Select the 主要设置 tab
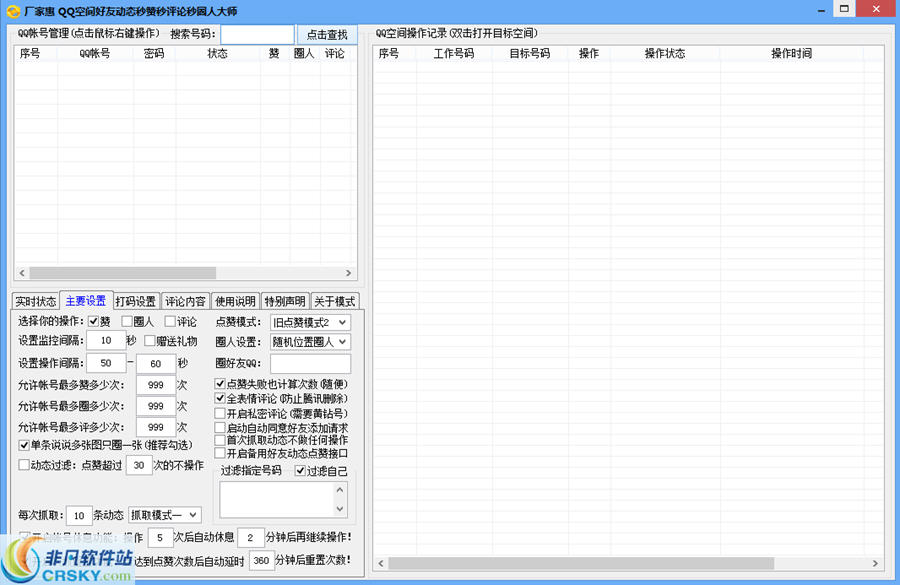Screen dimensions: 900x585 click(86, 300)
